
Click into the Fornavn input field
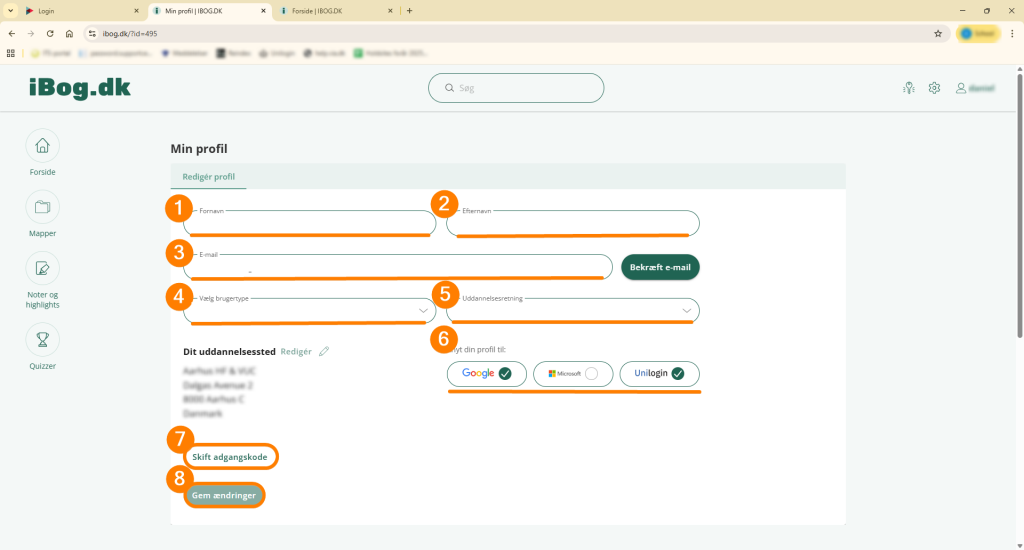coord(309,224)
